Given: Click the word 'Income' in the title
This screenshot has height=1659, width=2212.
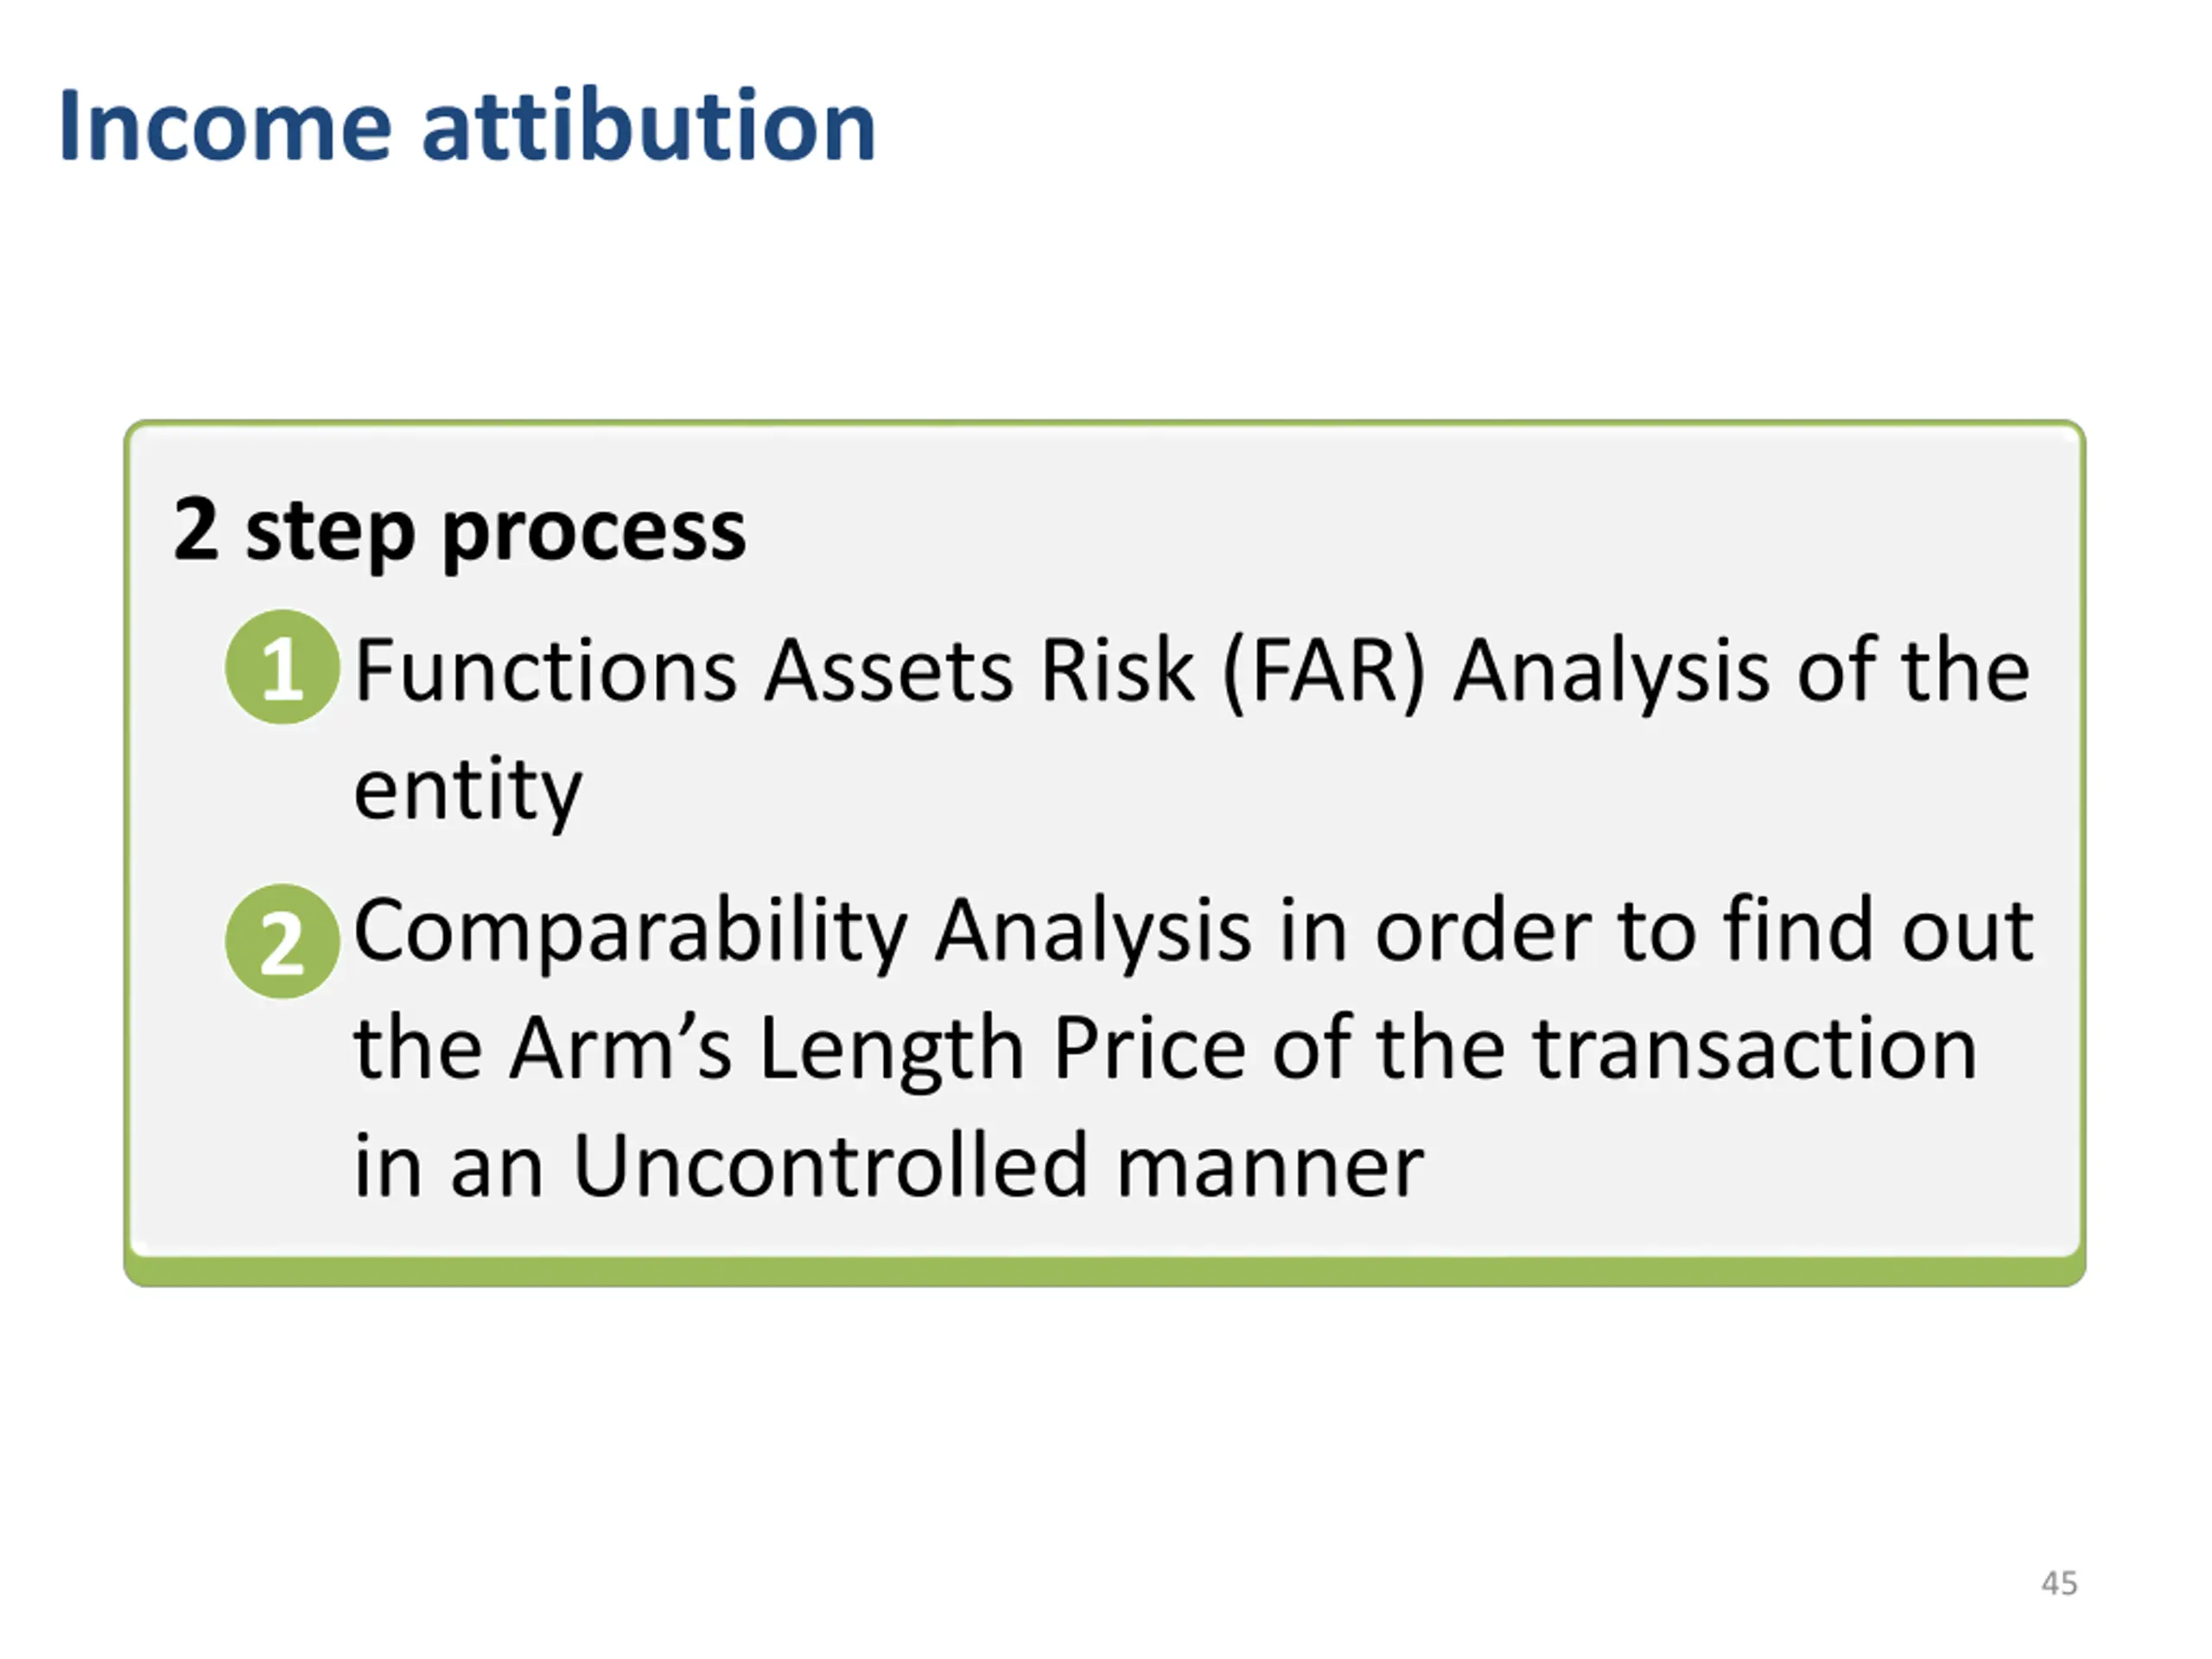Looking at the screenshot, I should pos(225,126).
